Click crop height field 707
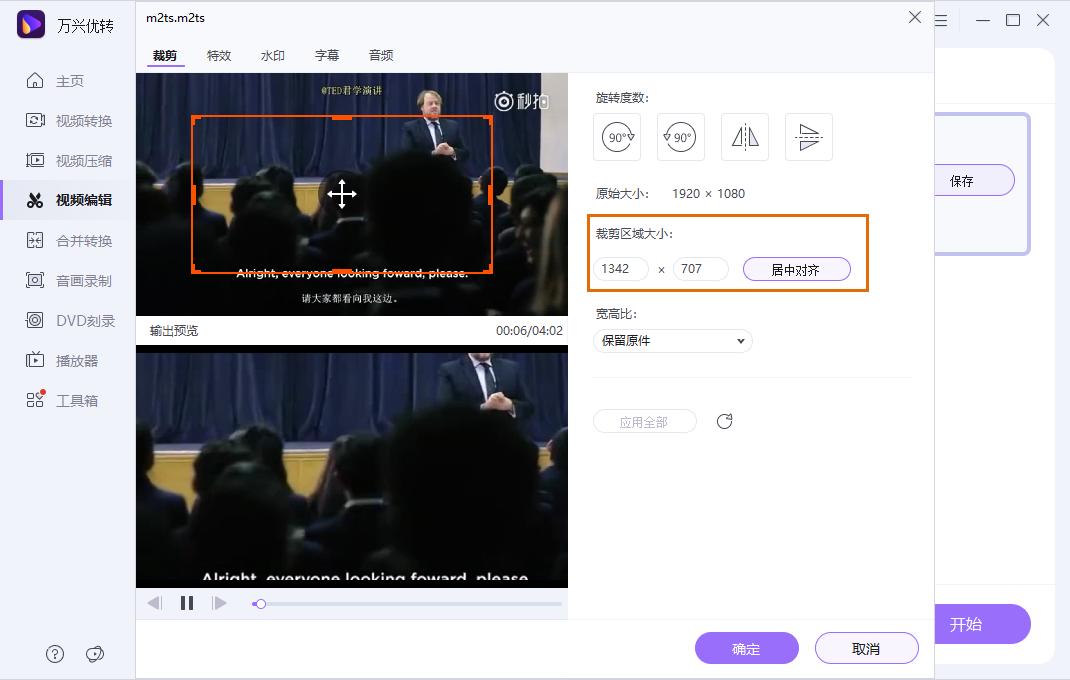This screenshot has height=680, width=1070. (700, 268)
